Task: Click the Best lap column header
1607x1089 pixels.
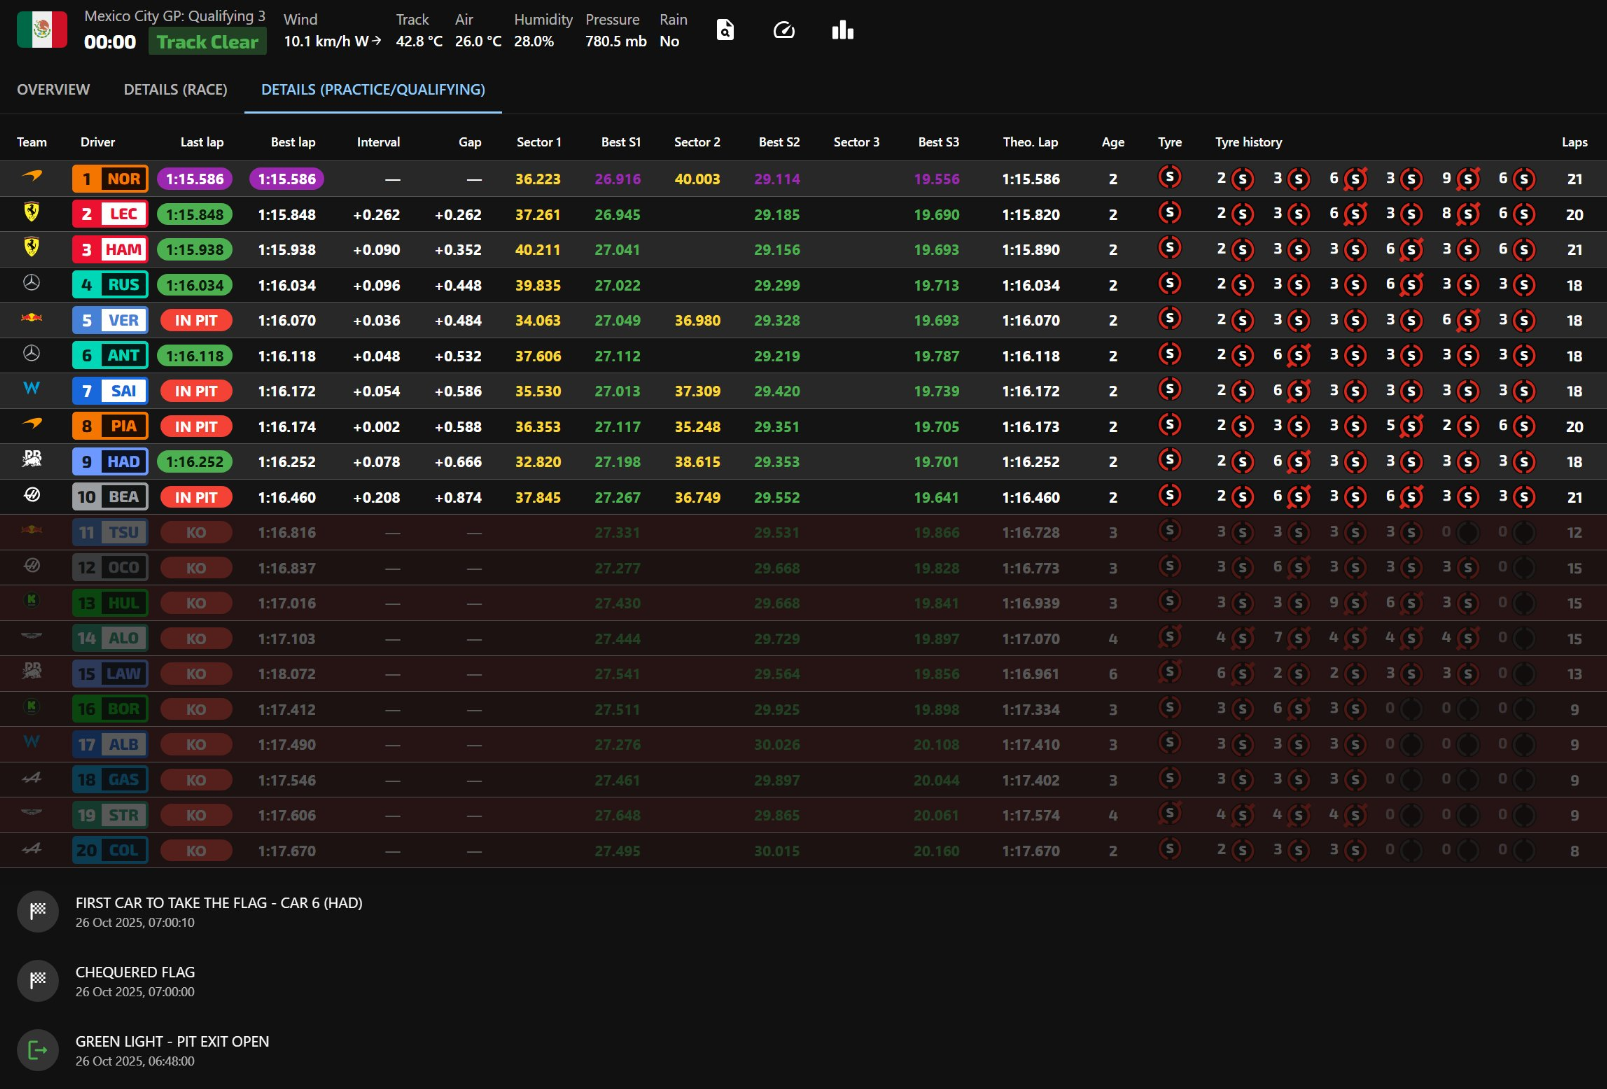Action: click(293, 142)
